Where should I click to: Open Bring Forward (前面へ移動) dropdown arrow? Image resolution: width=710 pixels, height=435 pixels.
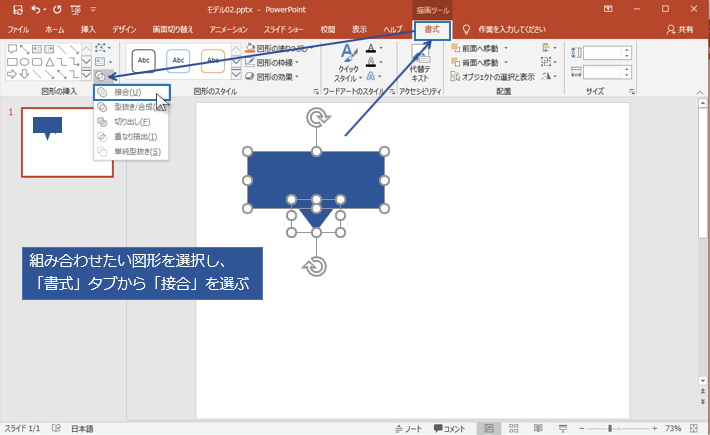506,48
